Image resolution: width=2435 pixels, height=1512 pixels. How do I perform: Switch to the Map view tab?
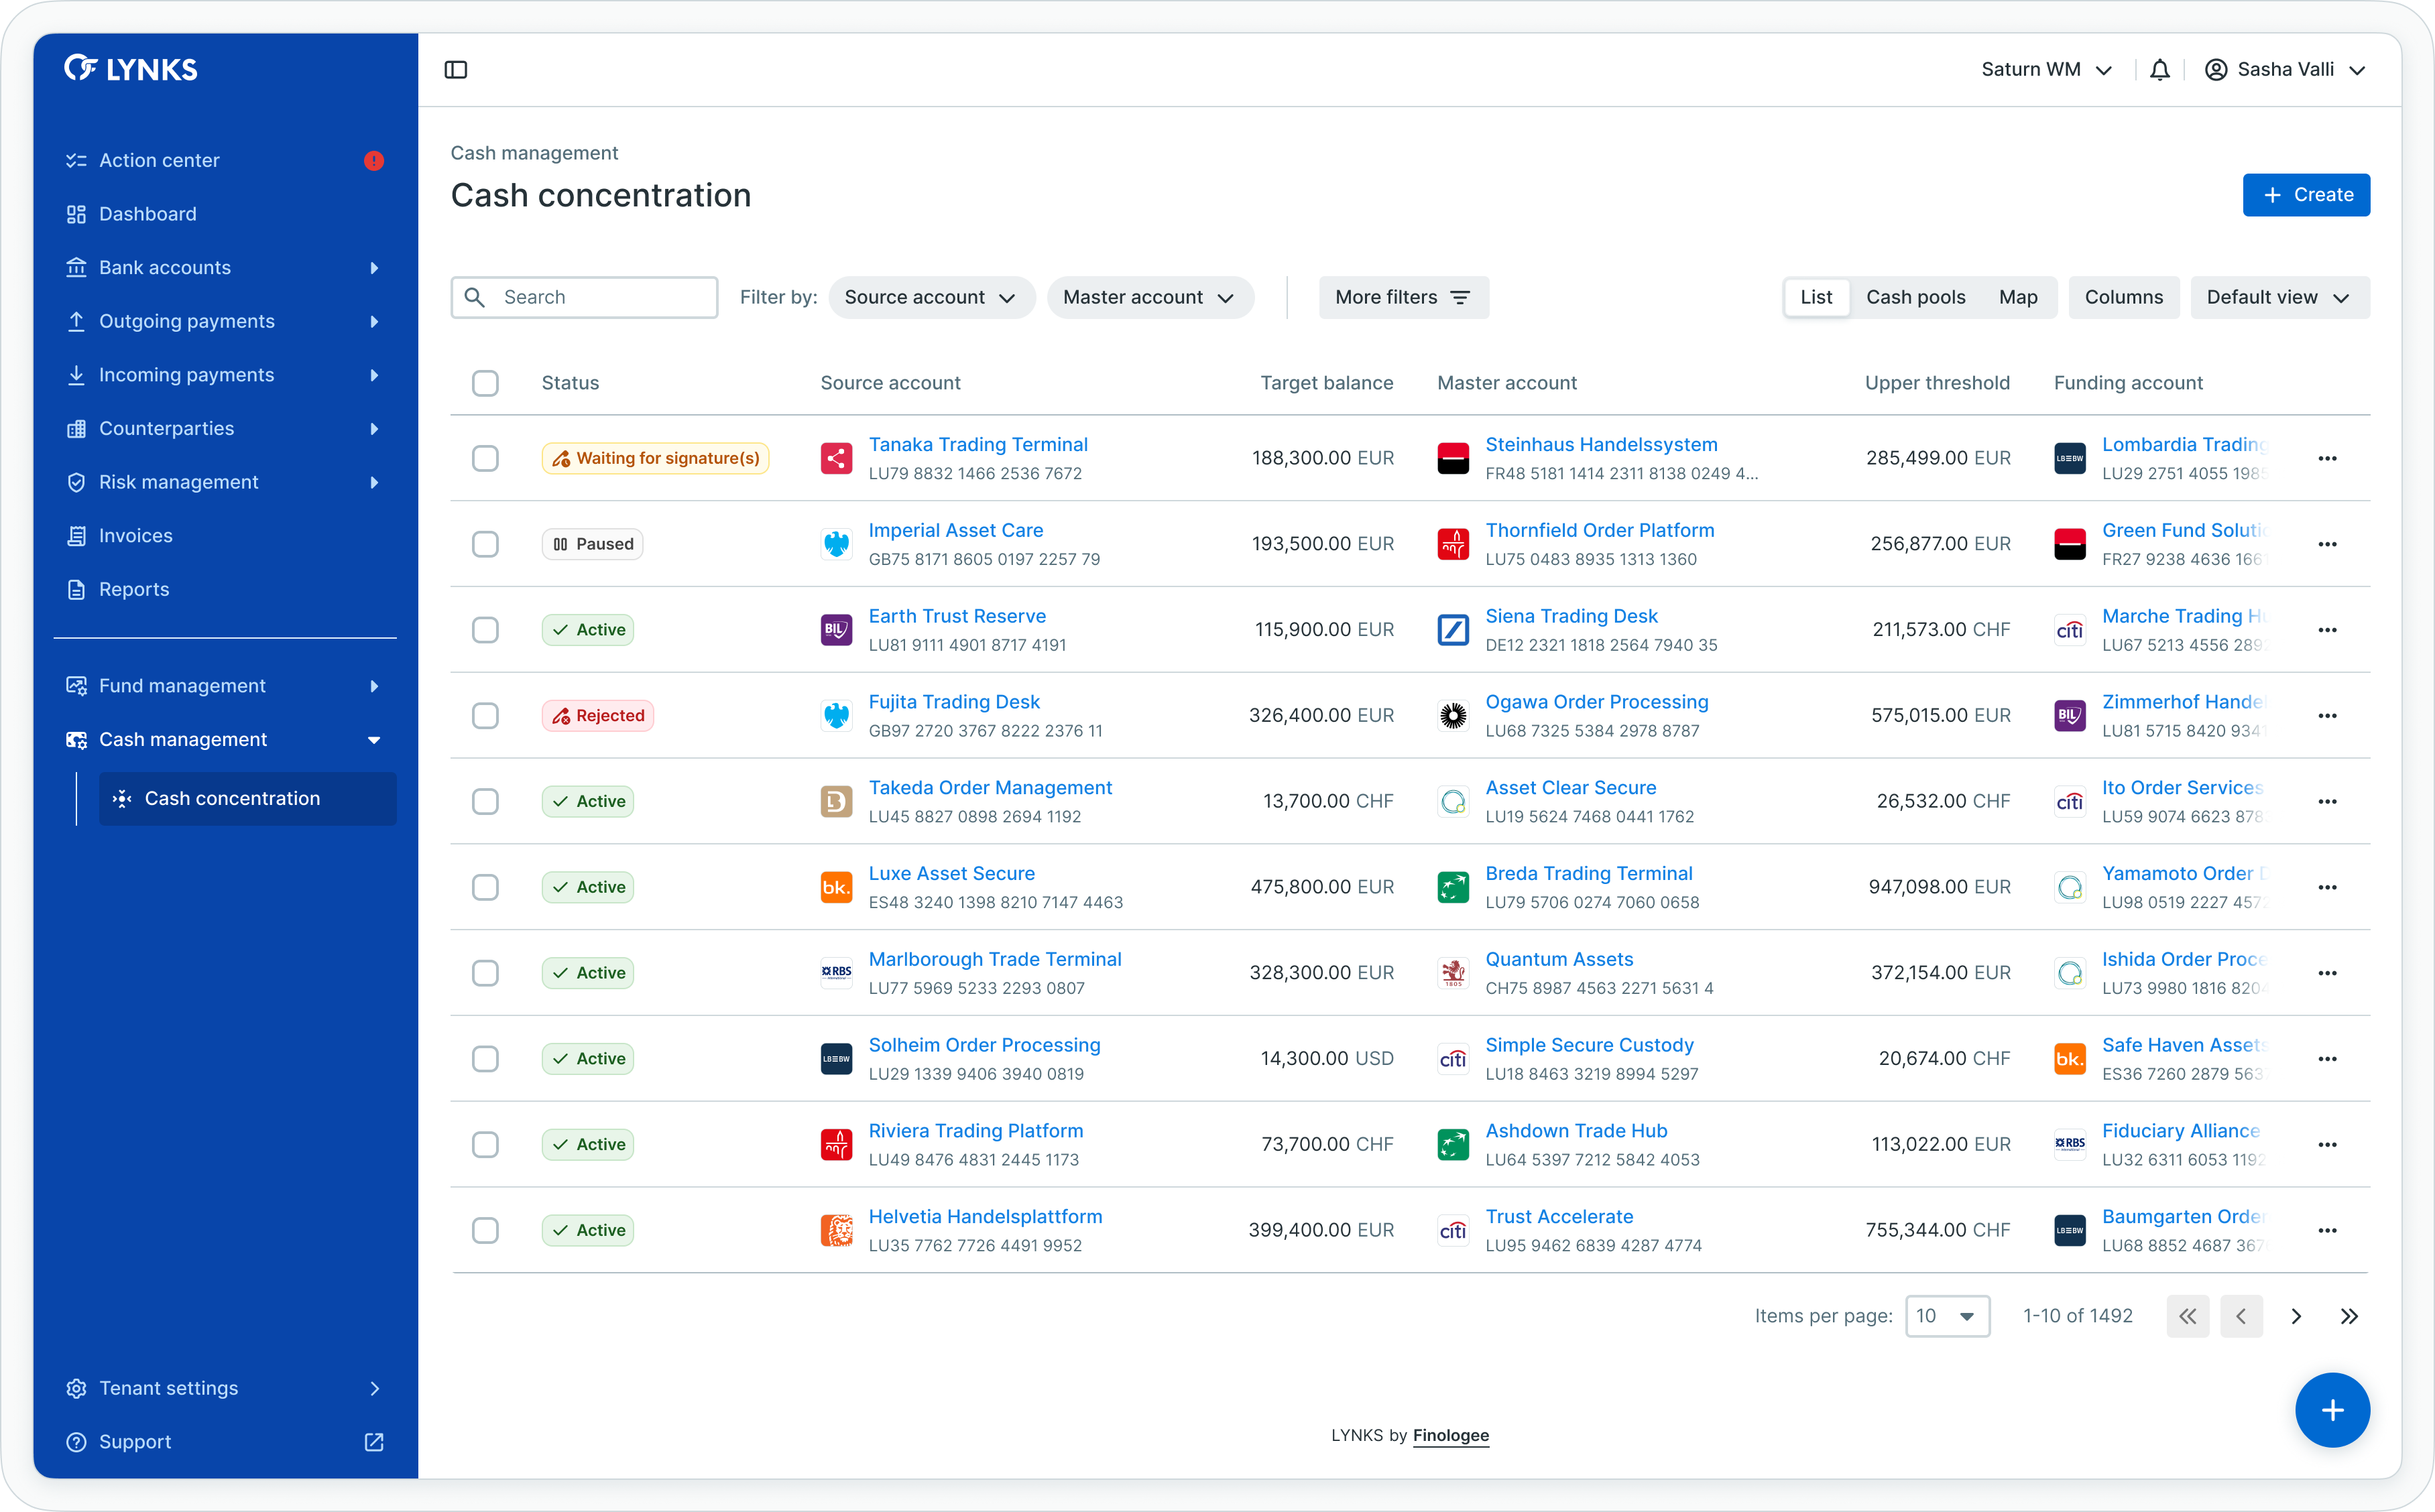(2017, 298)
